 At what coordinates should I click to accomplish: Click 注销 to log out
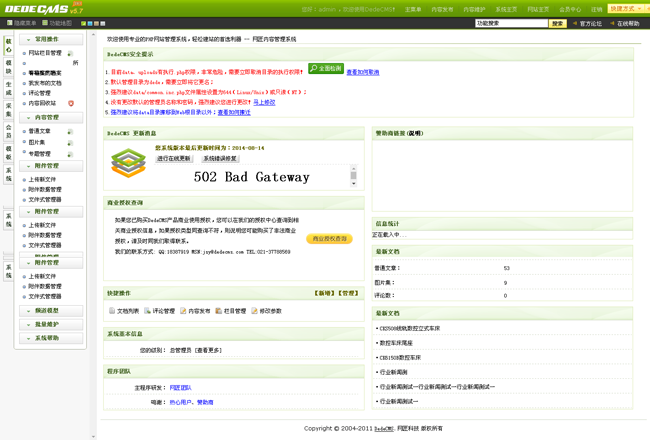597,9
